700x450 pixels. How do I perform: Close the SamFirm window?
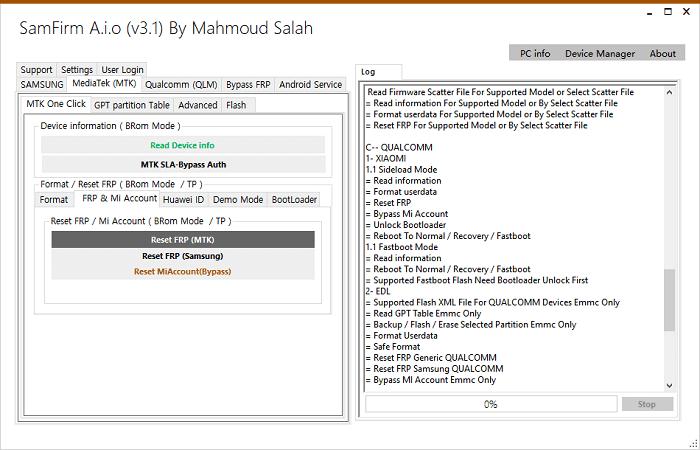point(687,12)
